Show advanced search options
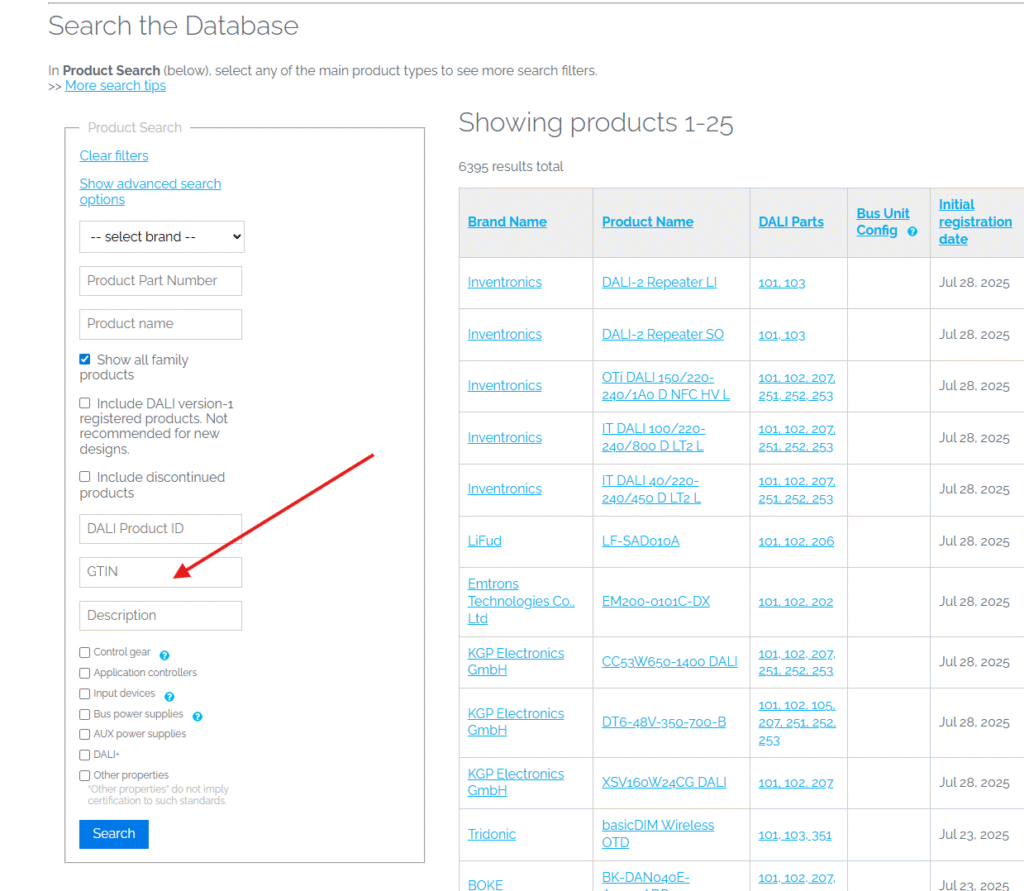This screenshot has width=1024, height=891. (x=150, y=191)
